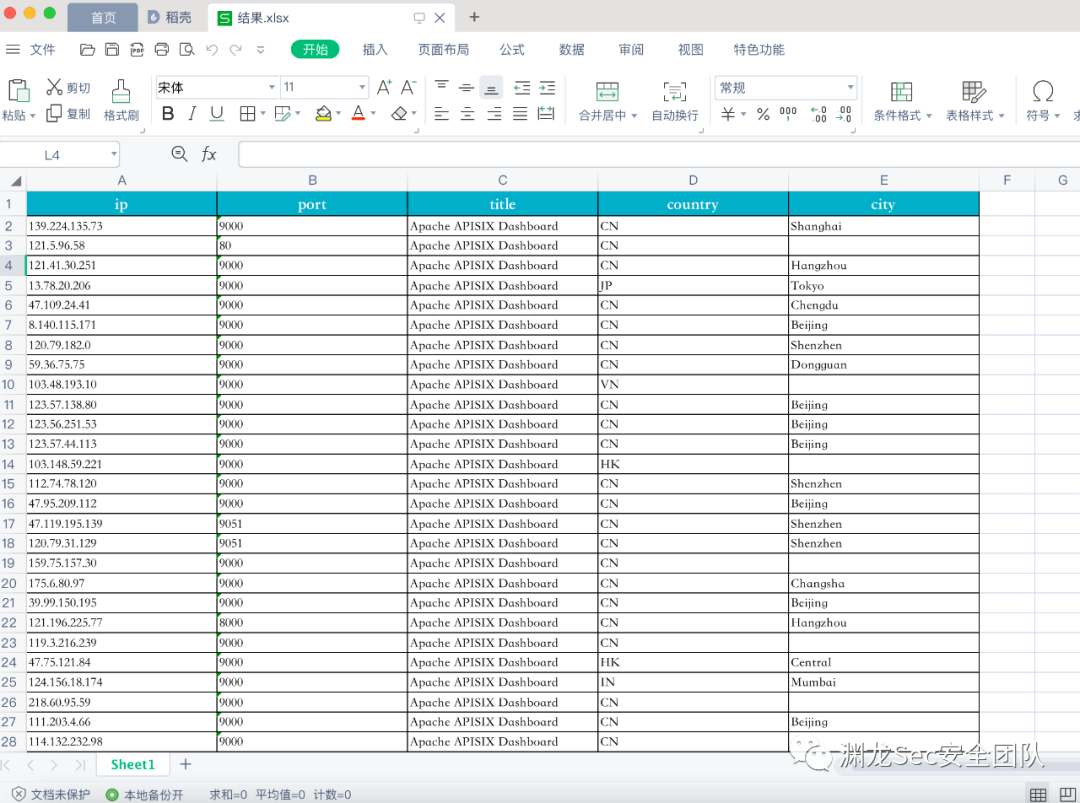Increase decimal places
This screenshot has height=803, width=1080.
pos(818,114)
